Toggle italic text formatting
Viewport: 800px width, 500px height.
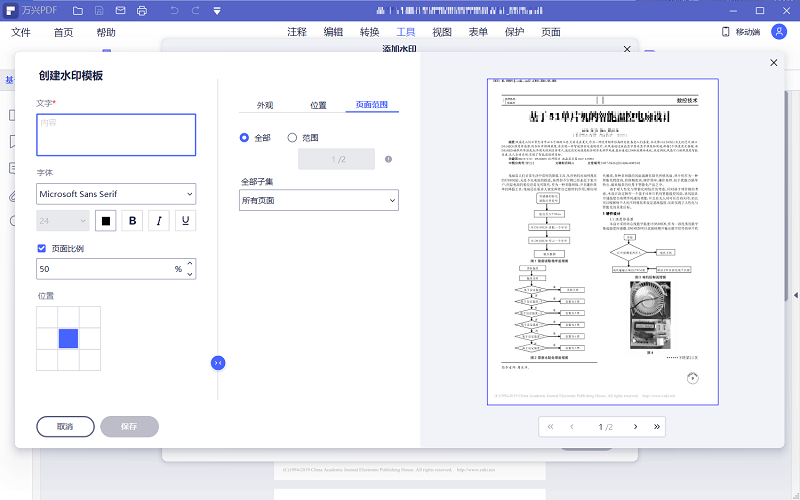(158, 220)
